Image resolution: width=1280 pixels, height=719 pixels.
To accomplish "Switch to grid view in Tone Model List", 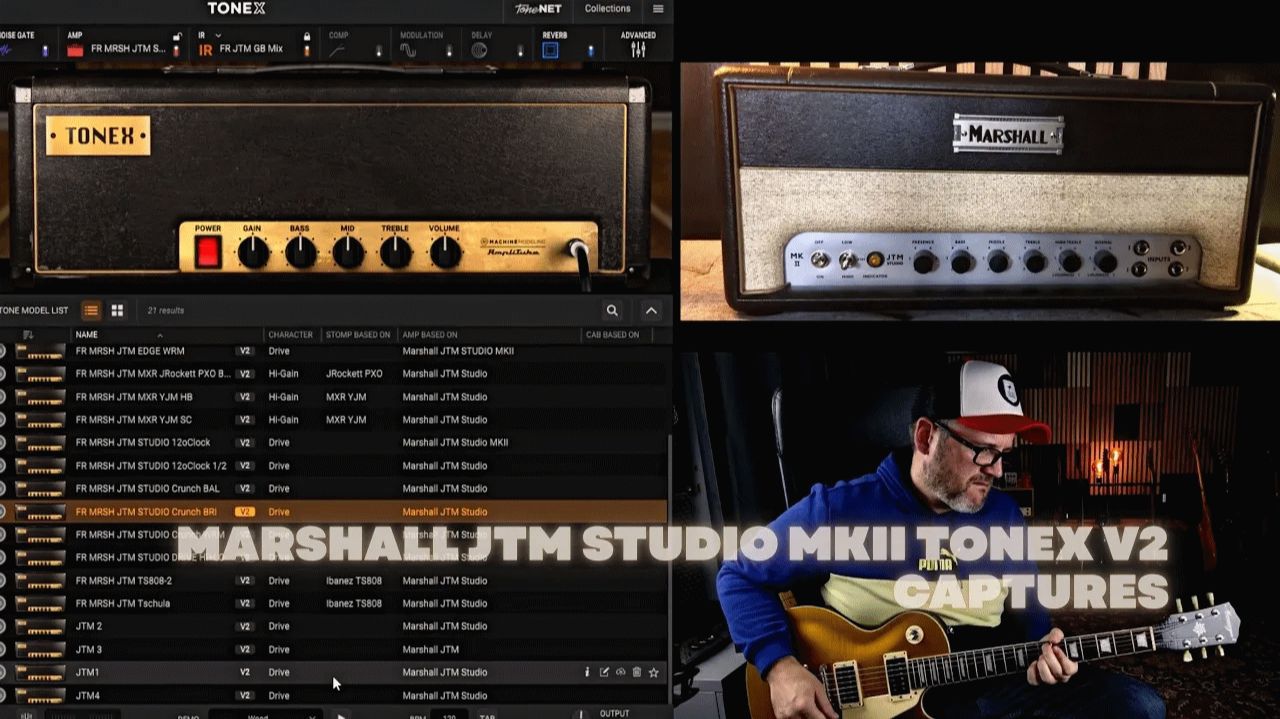I will coord(117,310).
